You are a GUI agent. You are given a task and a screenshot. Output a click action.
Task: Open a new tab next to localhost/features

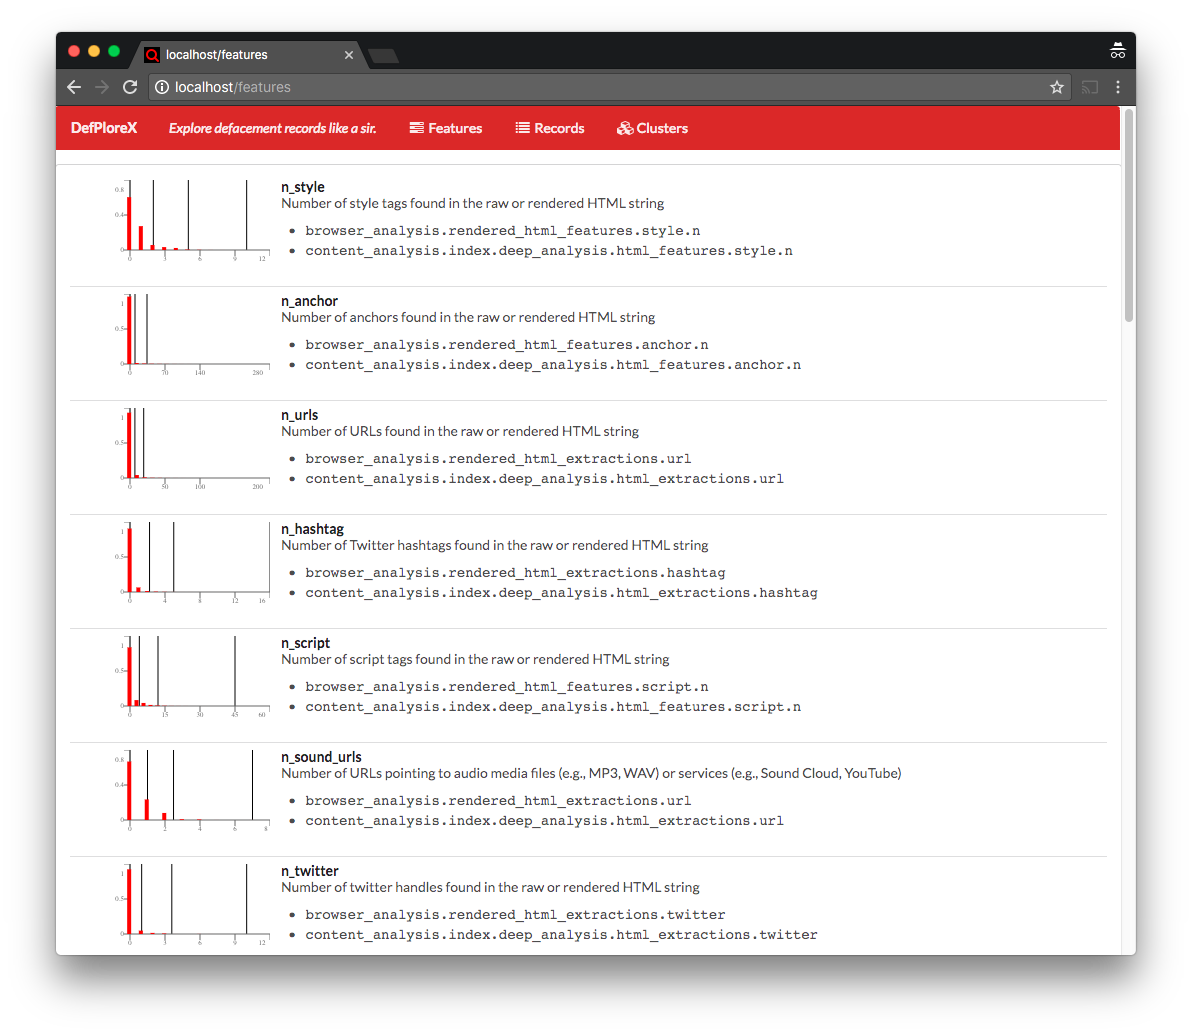[x=383, y=56]
